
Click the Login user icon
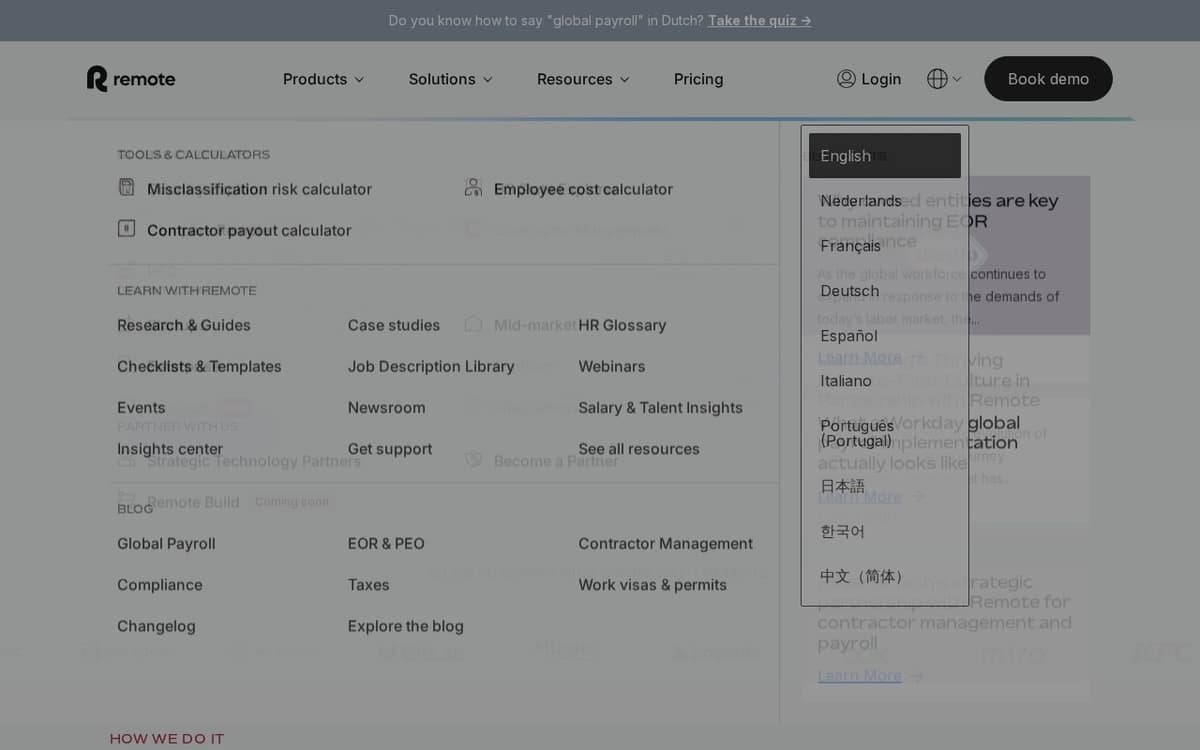846,79
